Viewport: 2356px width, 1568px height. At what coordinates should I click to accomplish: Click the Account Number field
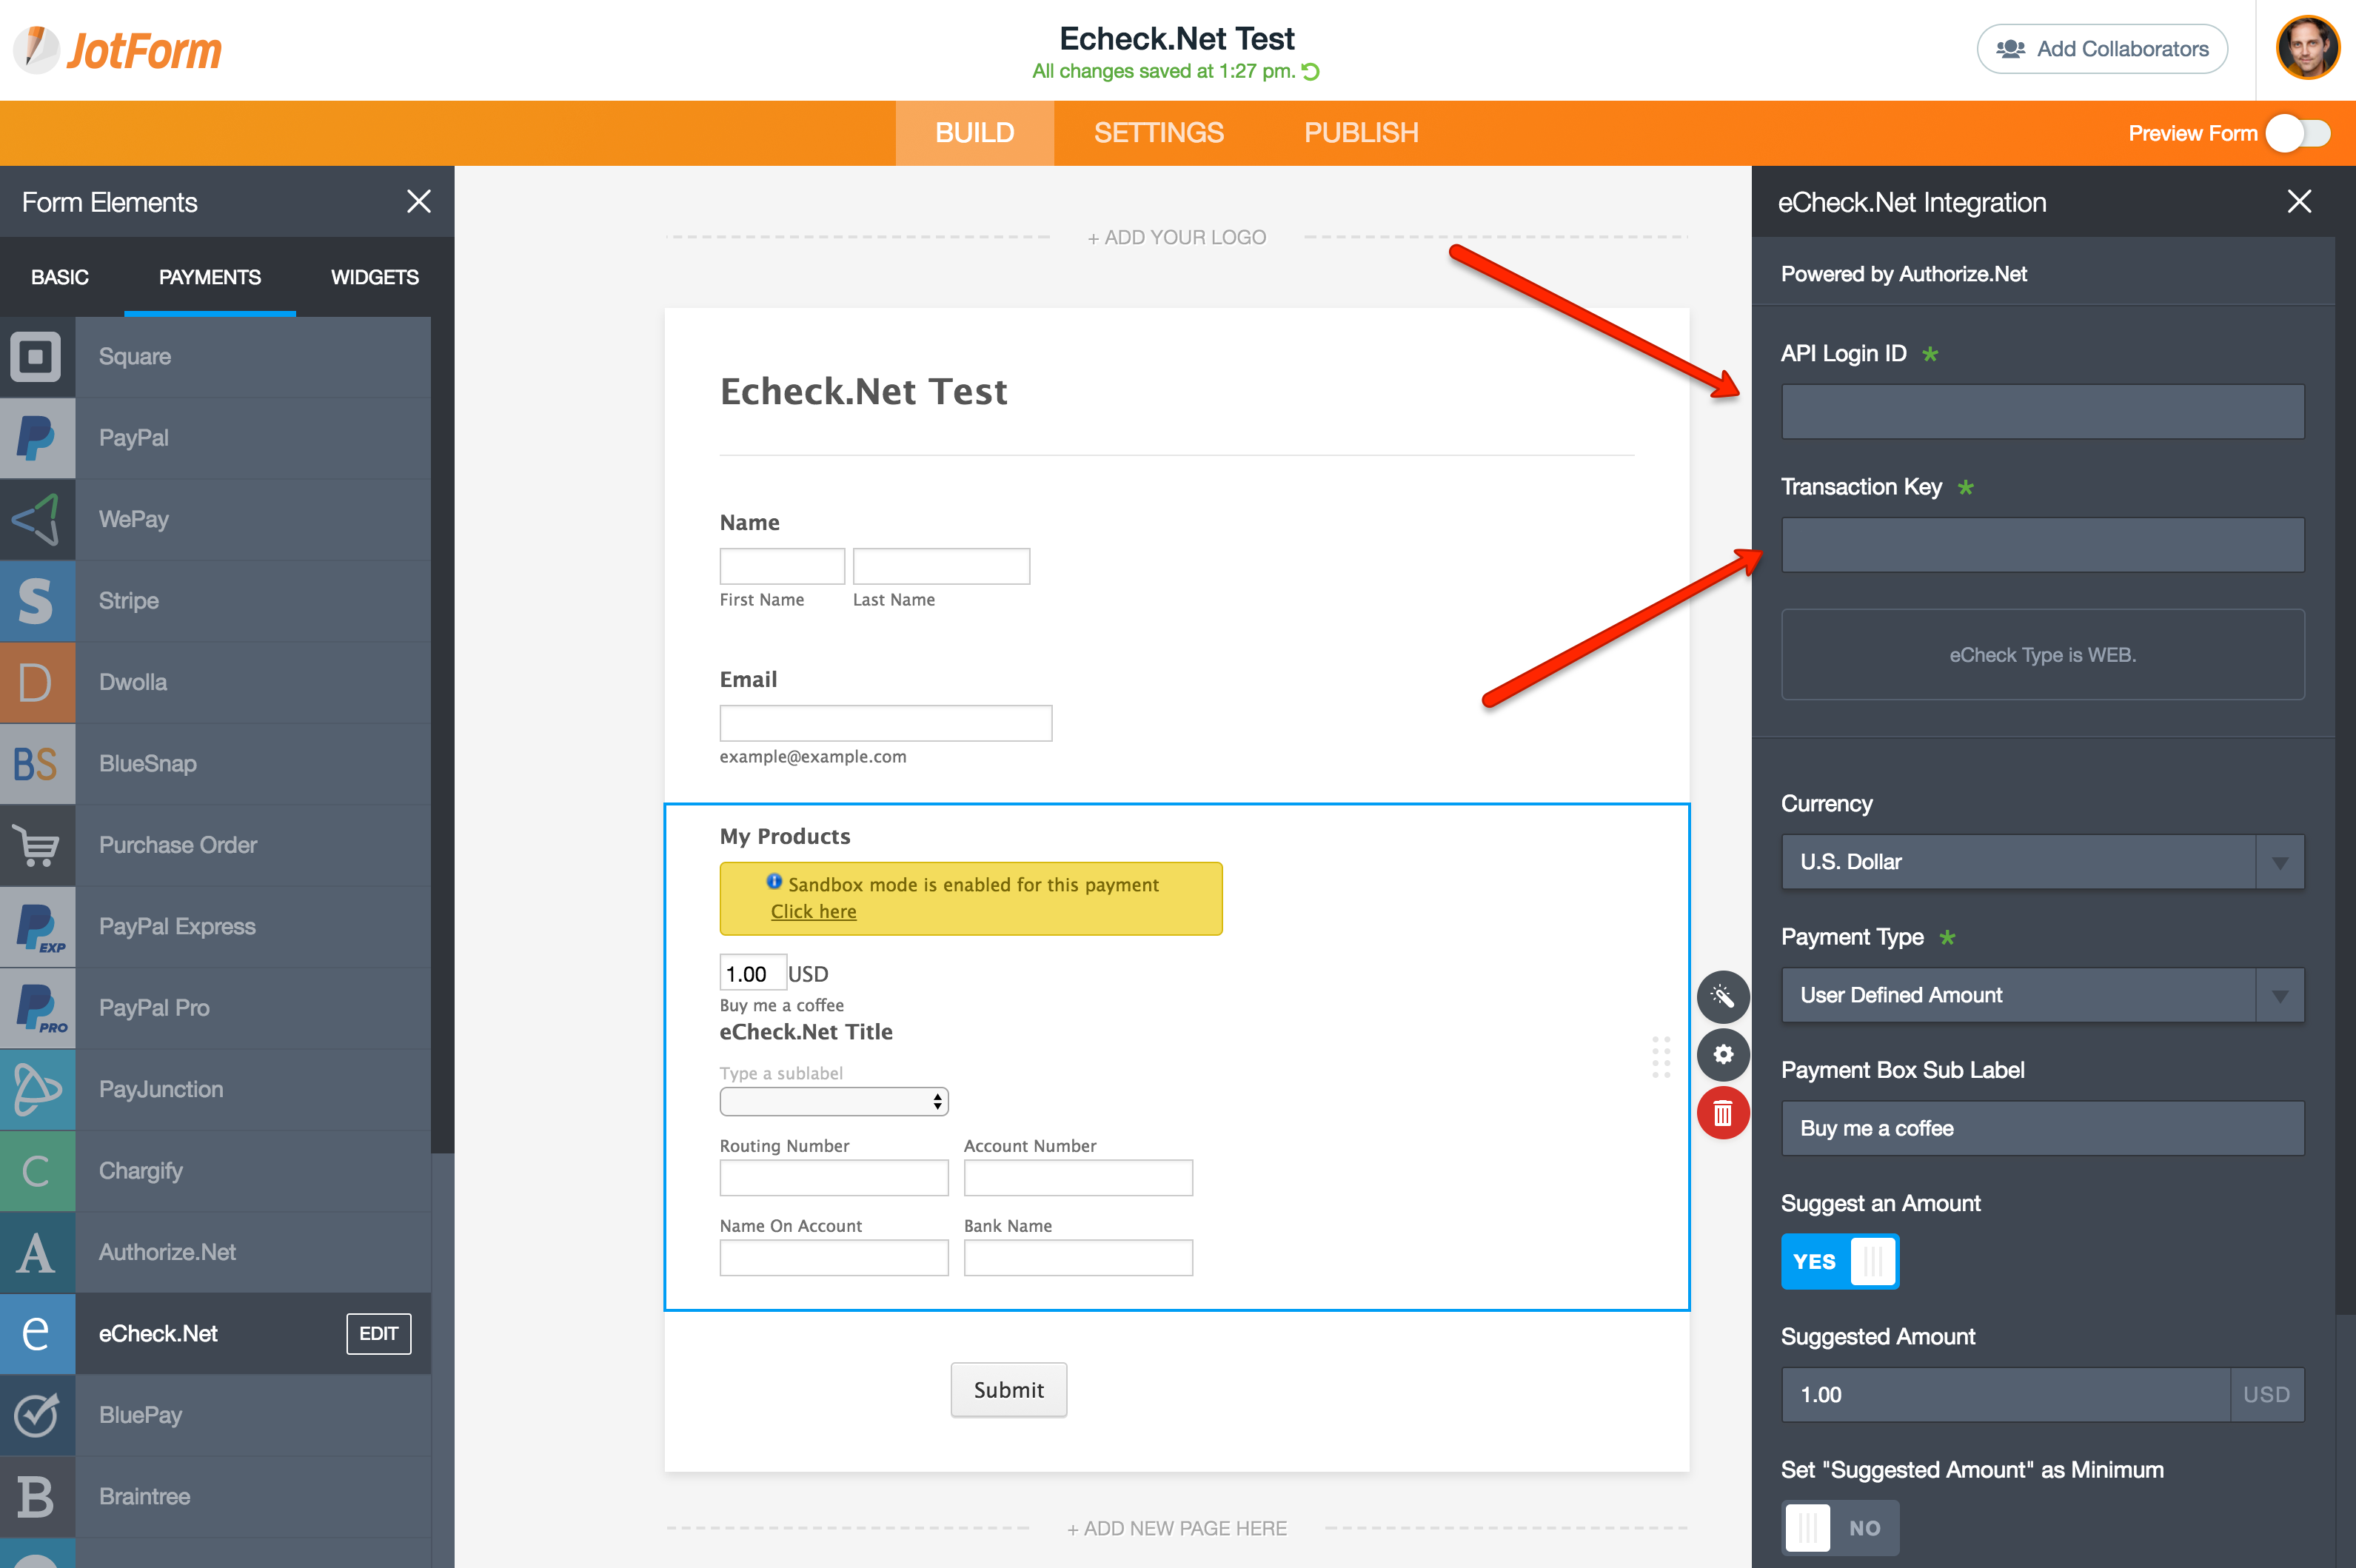(1078, 1178)
